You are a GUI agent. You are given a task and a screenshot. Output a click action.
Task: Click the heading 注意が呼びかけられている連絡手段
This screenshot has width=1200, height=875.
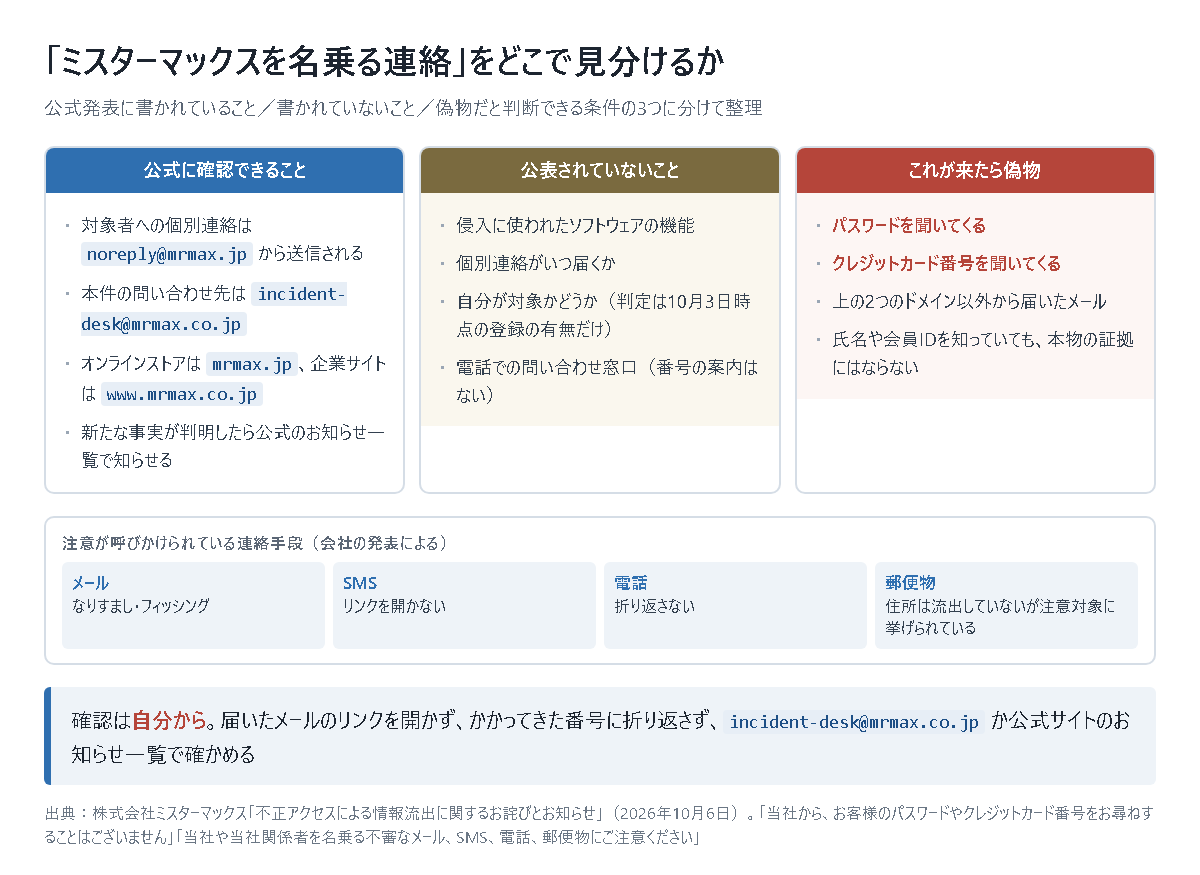click(255, 544)
